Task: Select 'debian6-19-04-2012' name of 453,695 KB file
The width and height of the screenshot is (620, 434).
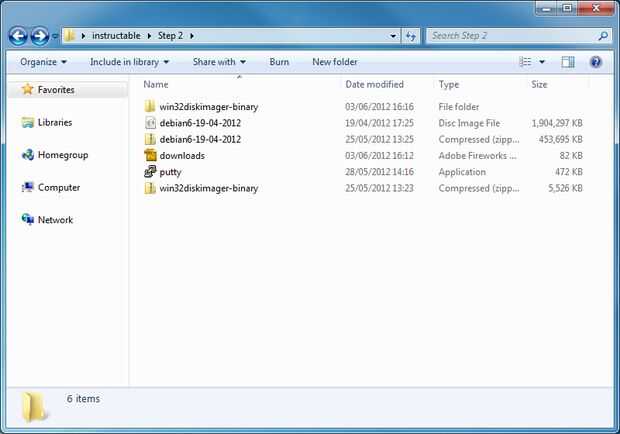Action: (200, 140)
